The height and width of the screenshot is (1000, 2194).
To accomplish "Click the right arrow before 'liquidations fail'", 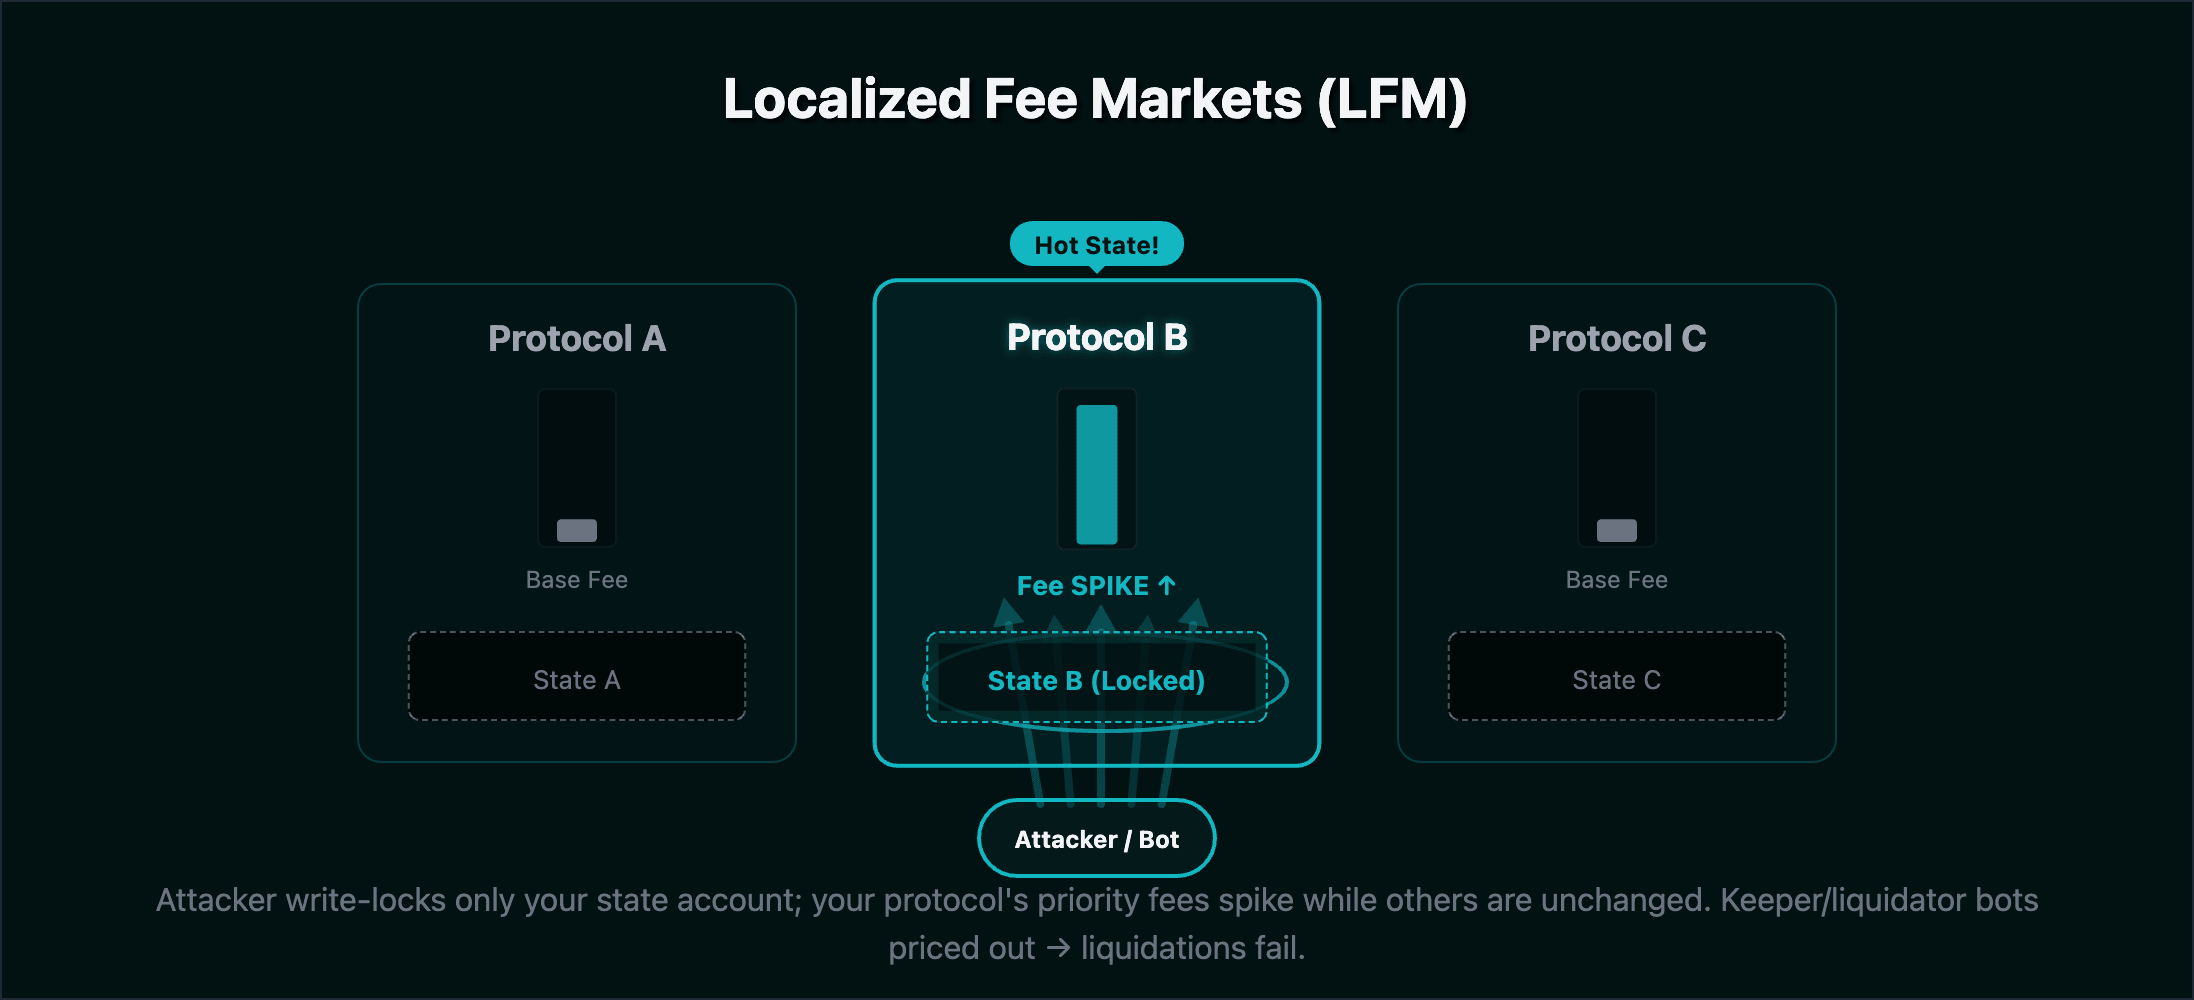I will (x=1058, y=948).
